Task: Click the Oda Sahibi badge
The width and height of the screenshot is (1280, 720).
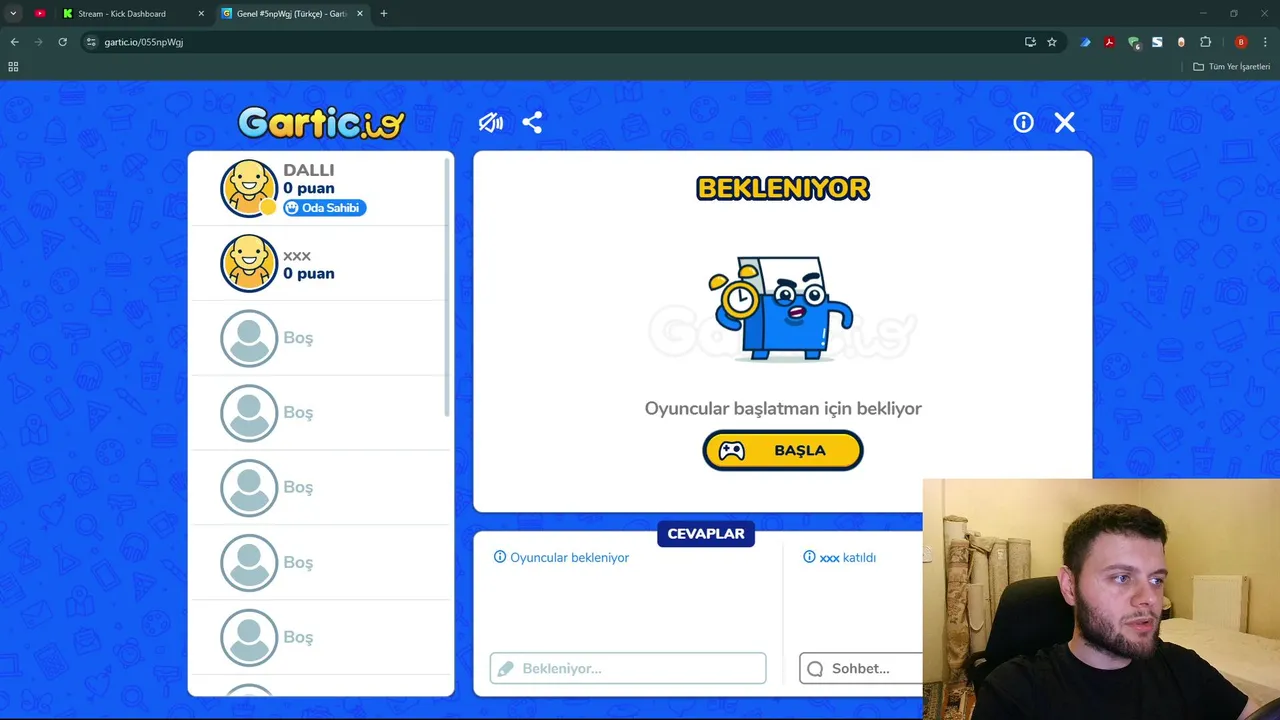Action: pyautogui.click(x=325, y=208)
